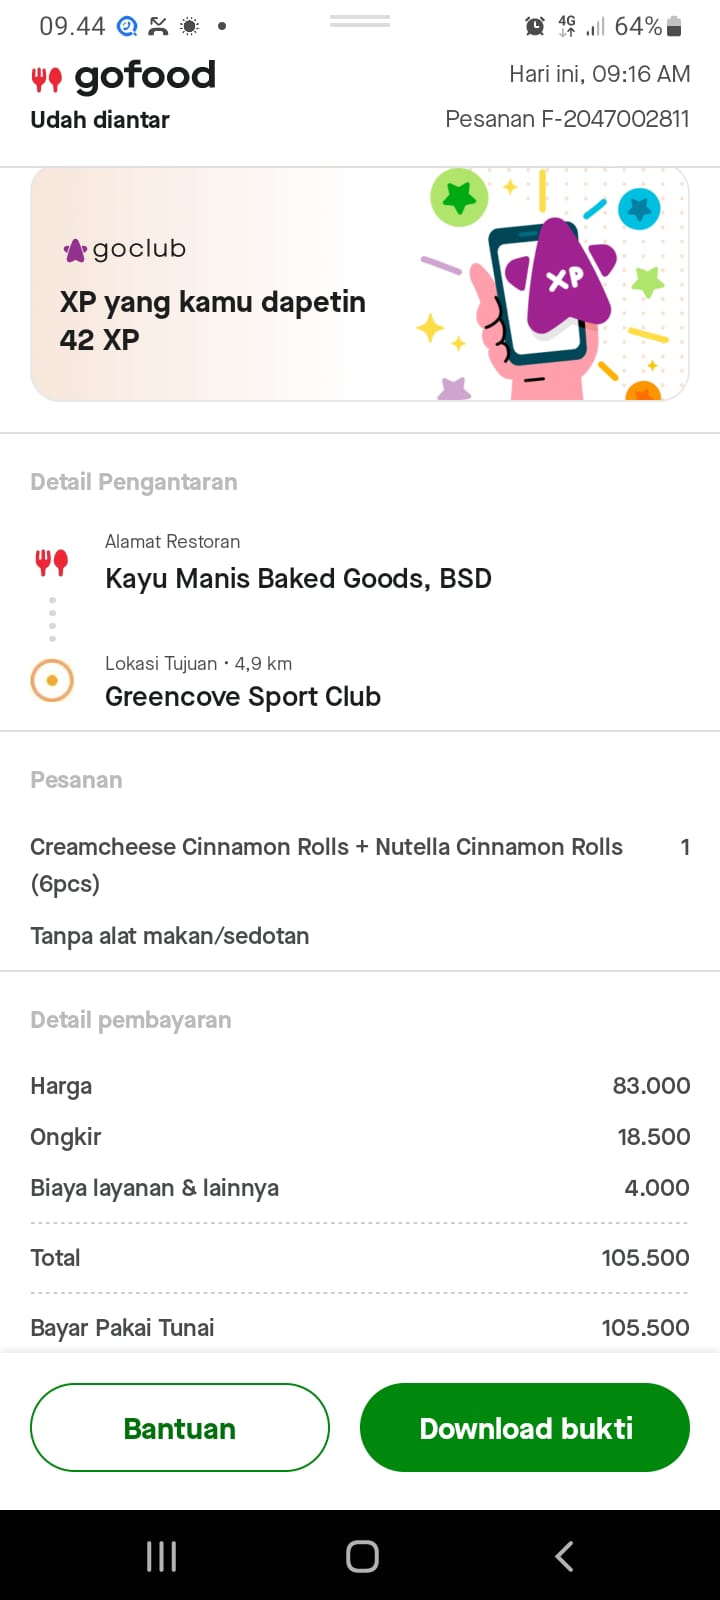Screen dimensions: 720x1600
Task: Tap the Bantuan help button
Action: click(x=180, y=1428)
